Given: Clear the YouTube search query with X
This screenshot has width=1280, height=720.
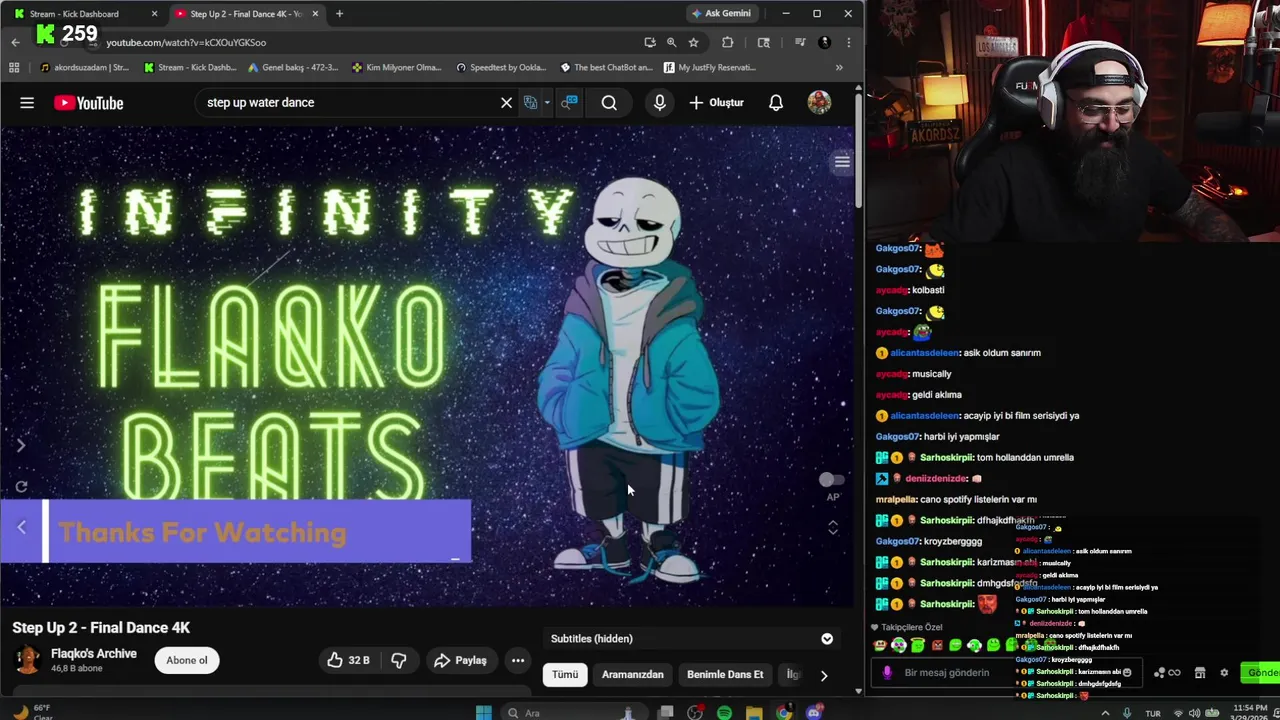Looking at the screenshot, I should pyautogui.click(x=506, y=103).
